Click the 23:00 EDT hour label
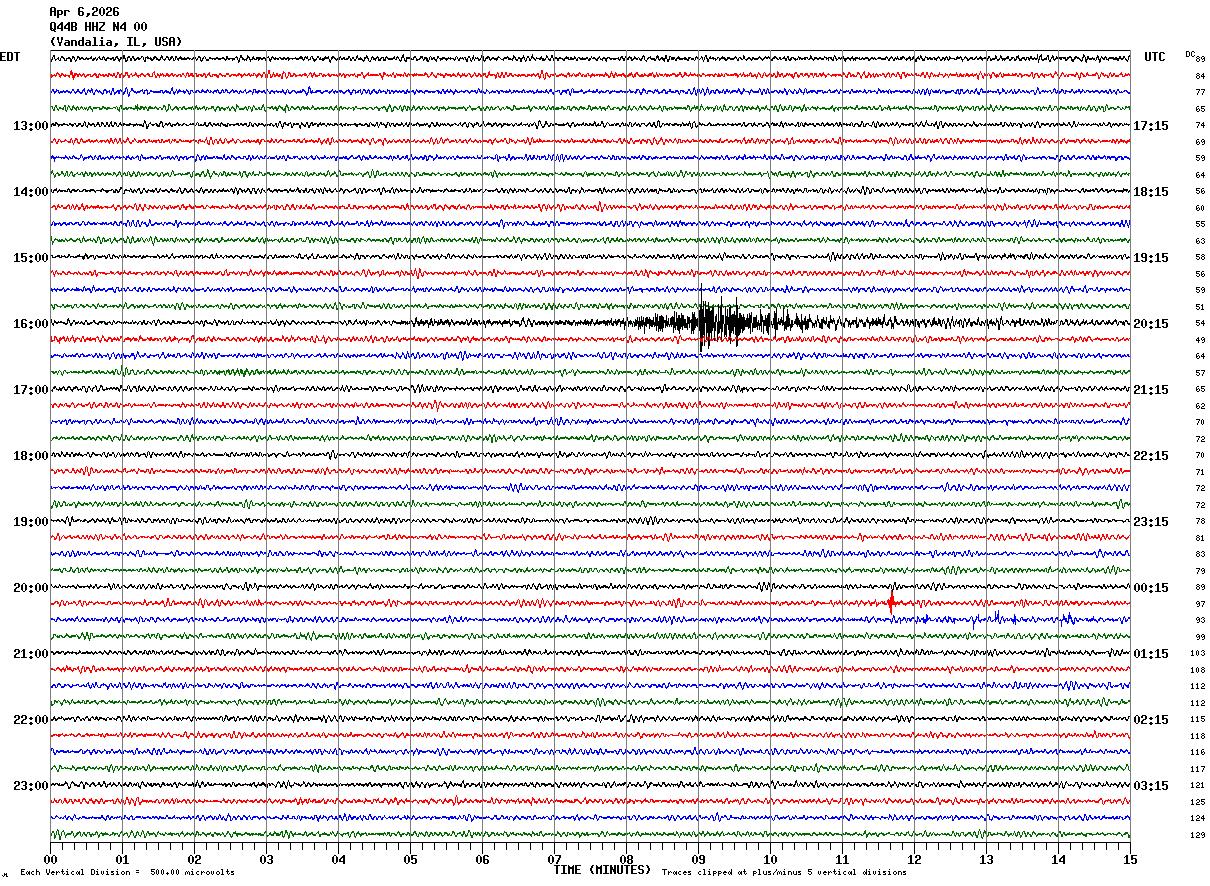 tap(31, 786)
